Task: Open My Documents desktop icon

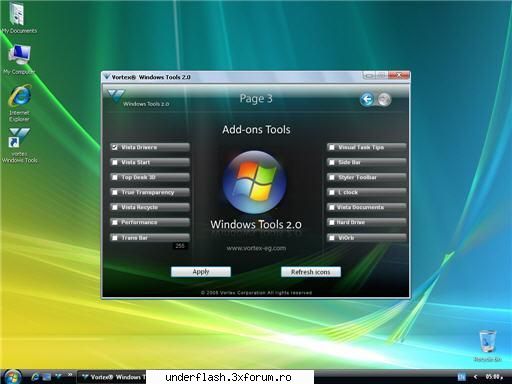Action: (x=19, y=18)
